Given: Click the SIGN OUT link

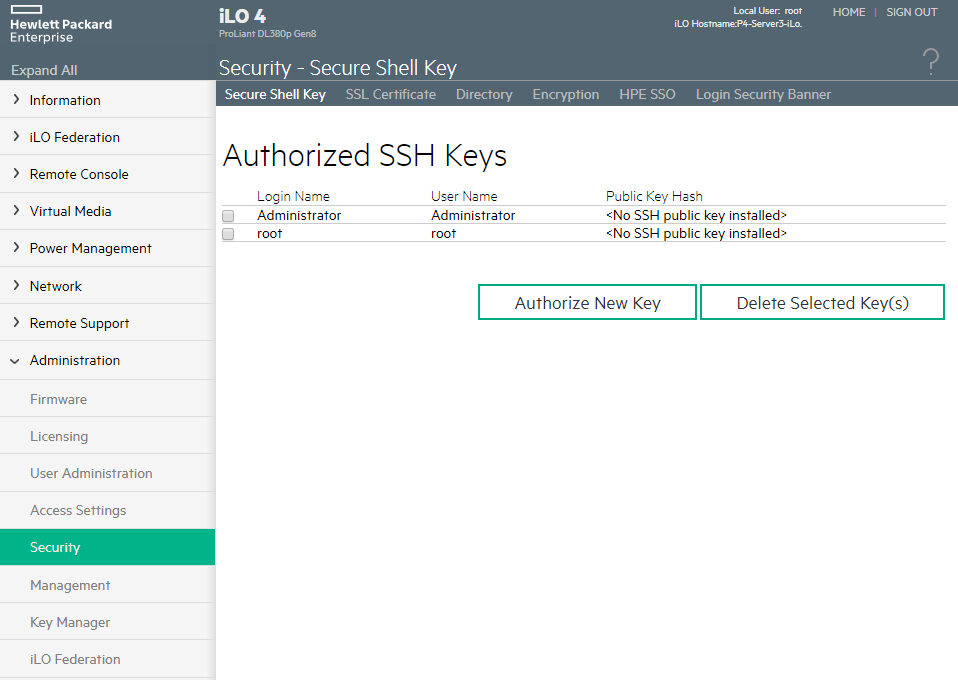Looking at the screenshot, I should tap(912, 12).
